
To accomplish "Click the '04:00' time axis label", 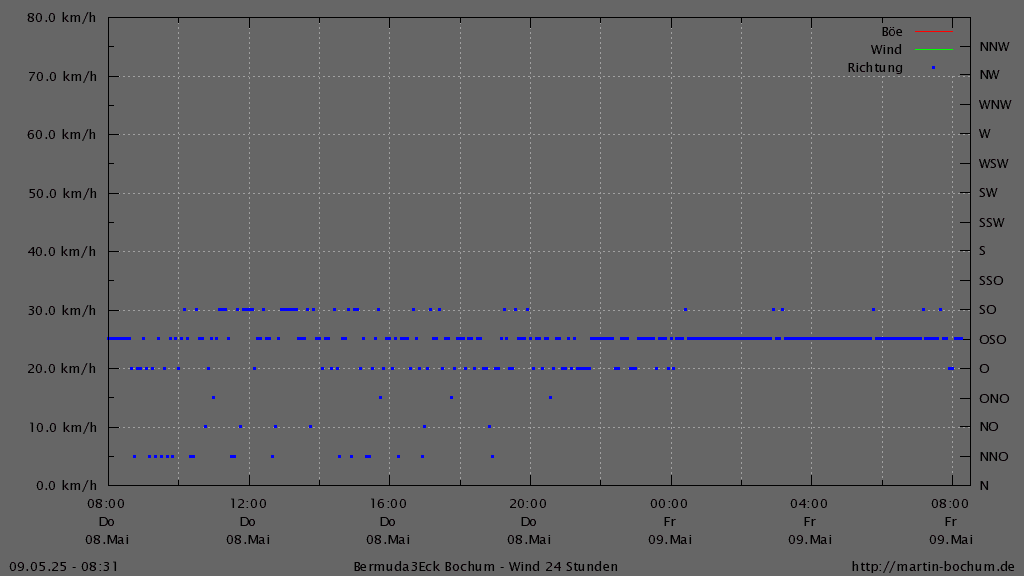I will tap(809, 504).
